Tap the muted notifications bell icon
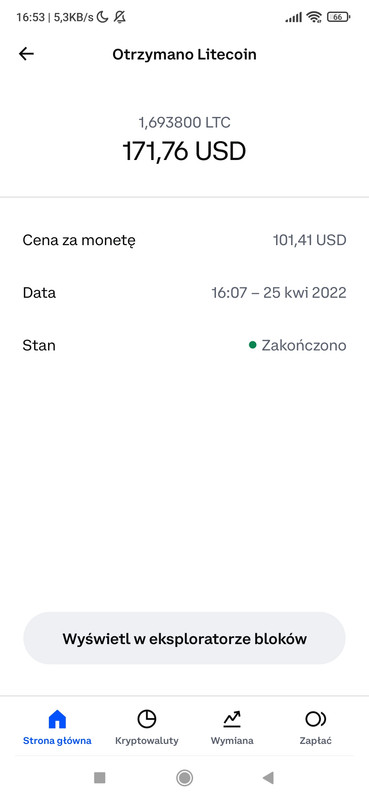Image resolution: width=369 pixels, height=800 pixels. [119, 17]
